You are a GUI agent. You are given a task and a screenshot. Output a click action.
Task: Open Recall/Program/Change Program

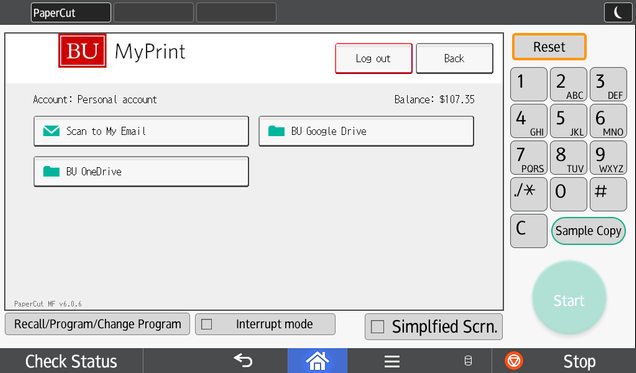pyautogui.click(x=97, y=324)
